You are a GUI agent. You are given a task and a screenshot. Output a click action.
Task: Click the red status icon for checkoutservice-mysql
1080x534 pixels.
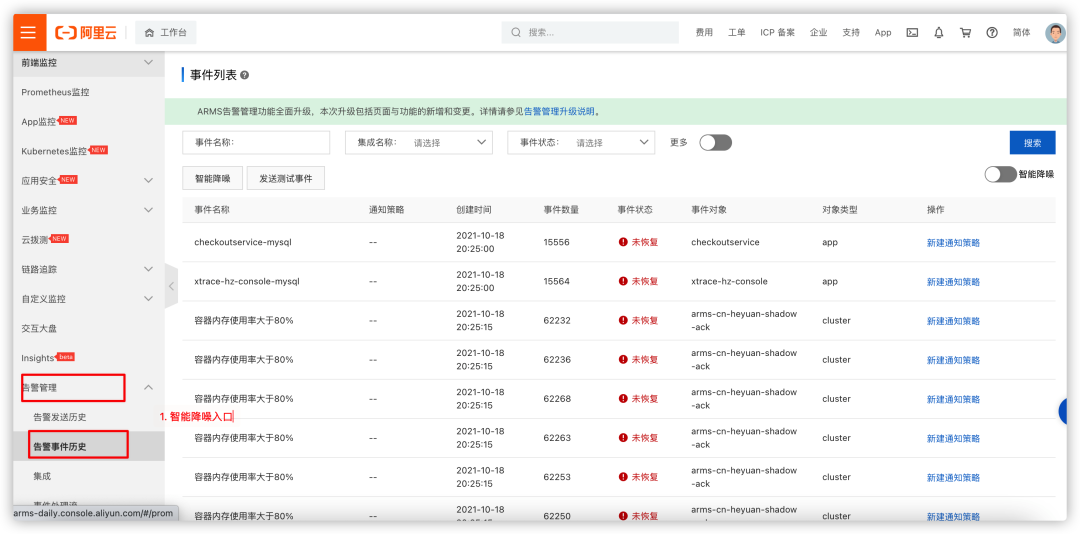point(623,242)
